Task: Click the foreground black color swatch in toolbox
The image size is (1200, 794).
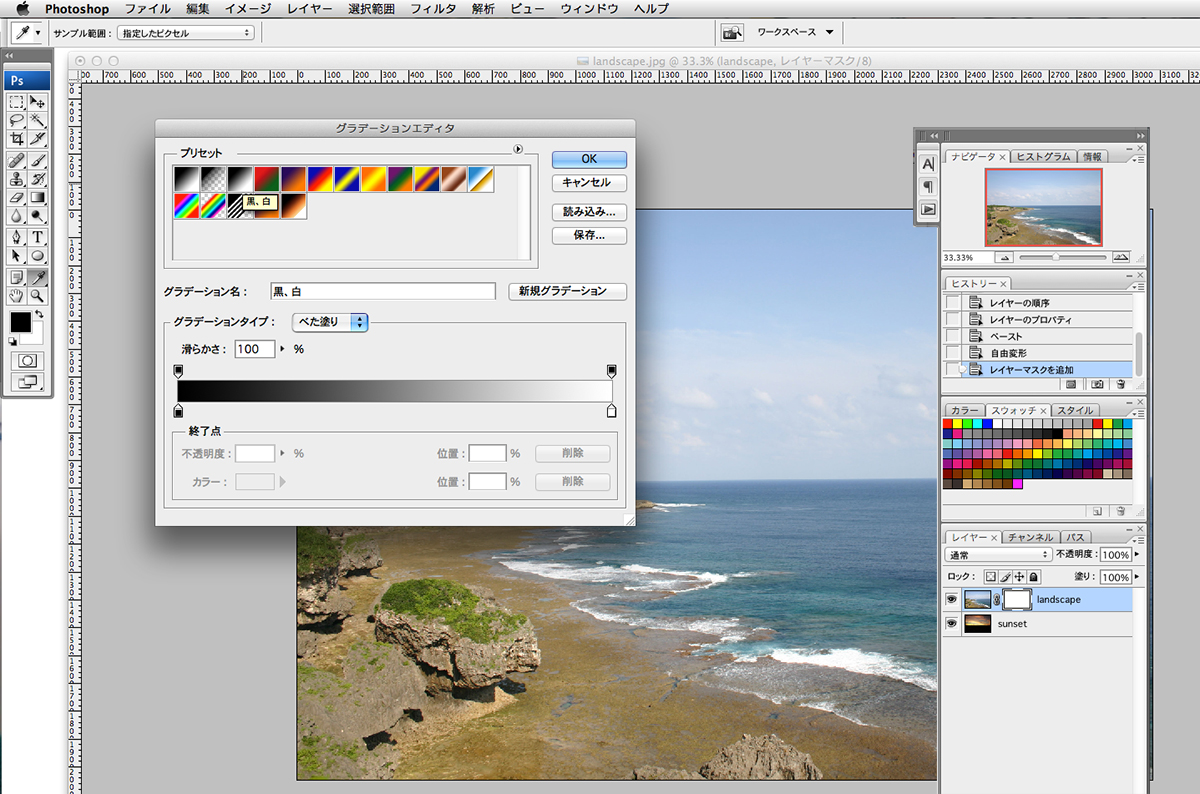Action: 20,322
